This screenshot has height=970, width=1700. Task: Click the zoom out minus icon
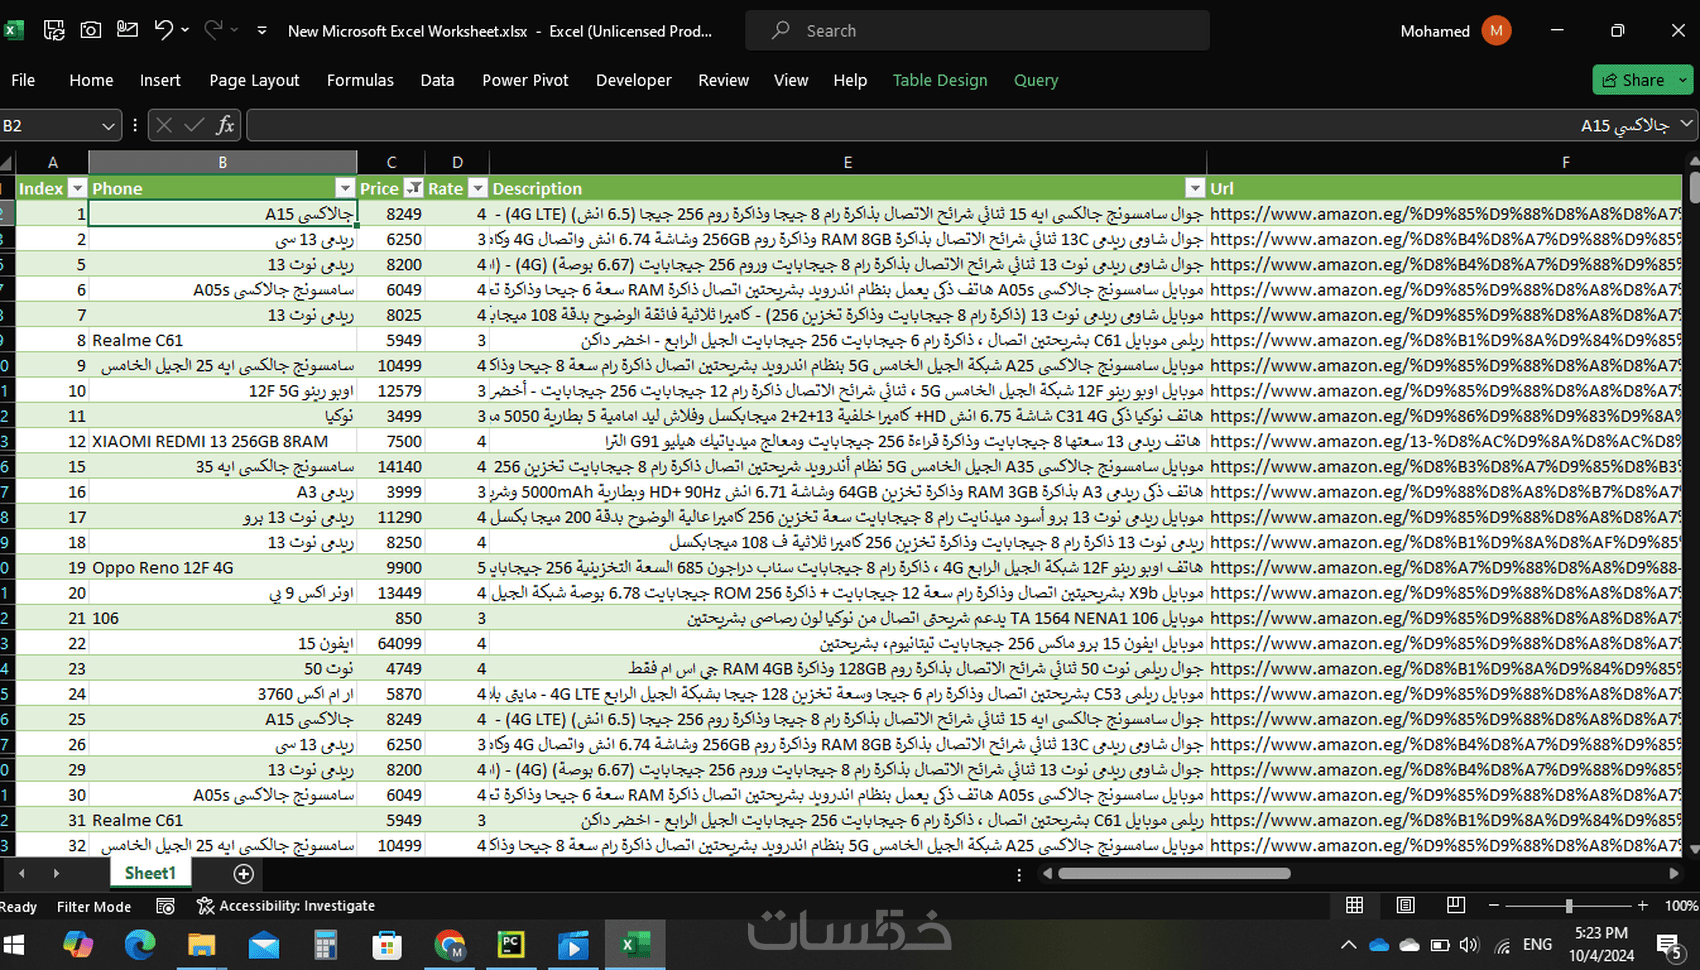click(1494, 905)
